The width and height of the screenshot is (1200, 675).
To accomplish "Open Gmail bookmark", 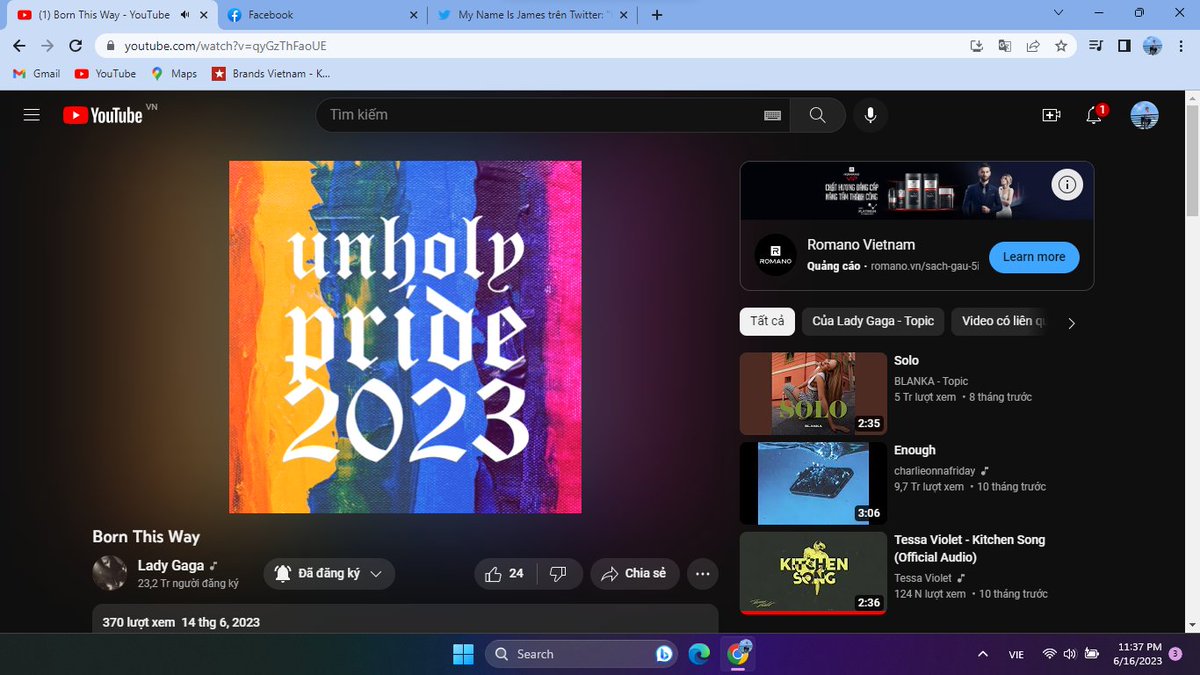I will tap(37, 73).
